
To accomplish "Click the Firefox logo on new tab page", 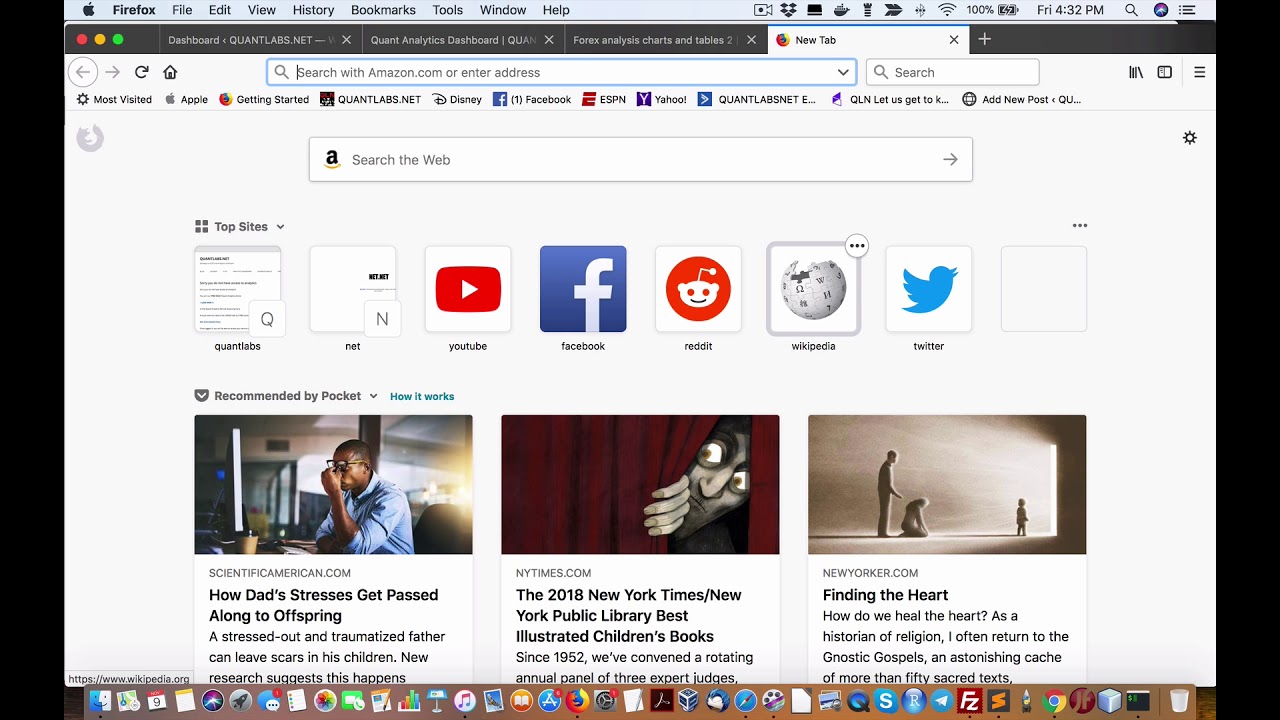I will (x=90, y=138).
